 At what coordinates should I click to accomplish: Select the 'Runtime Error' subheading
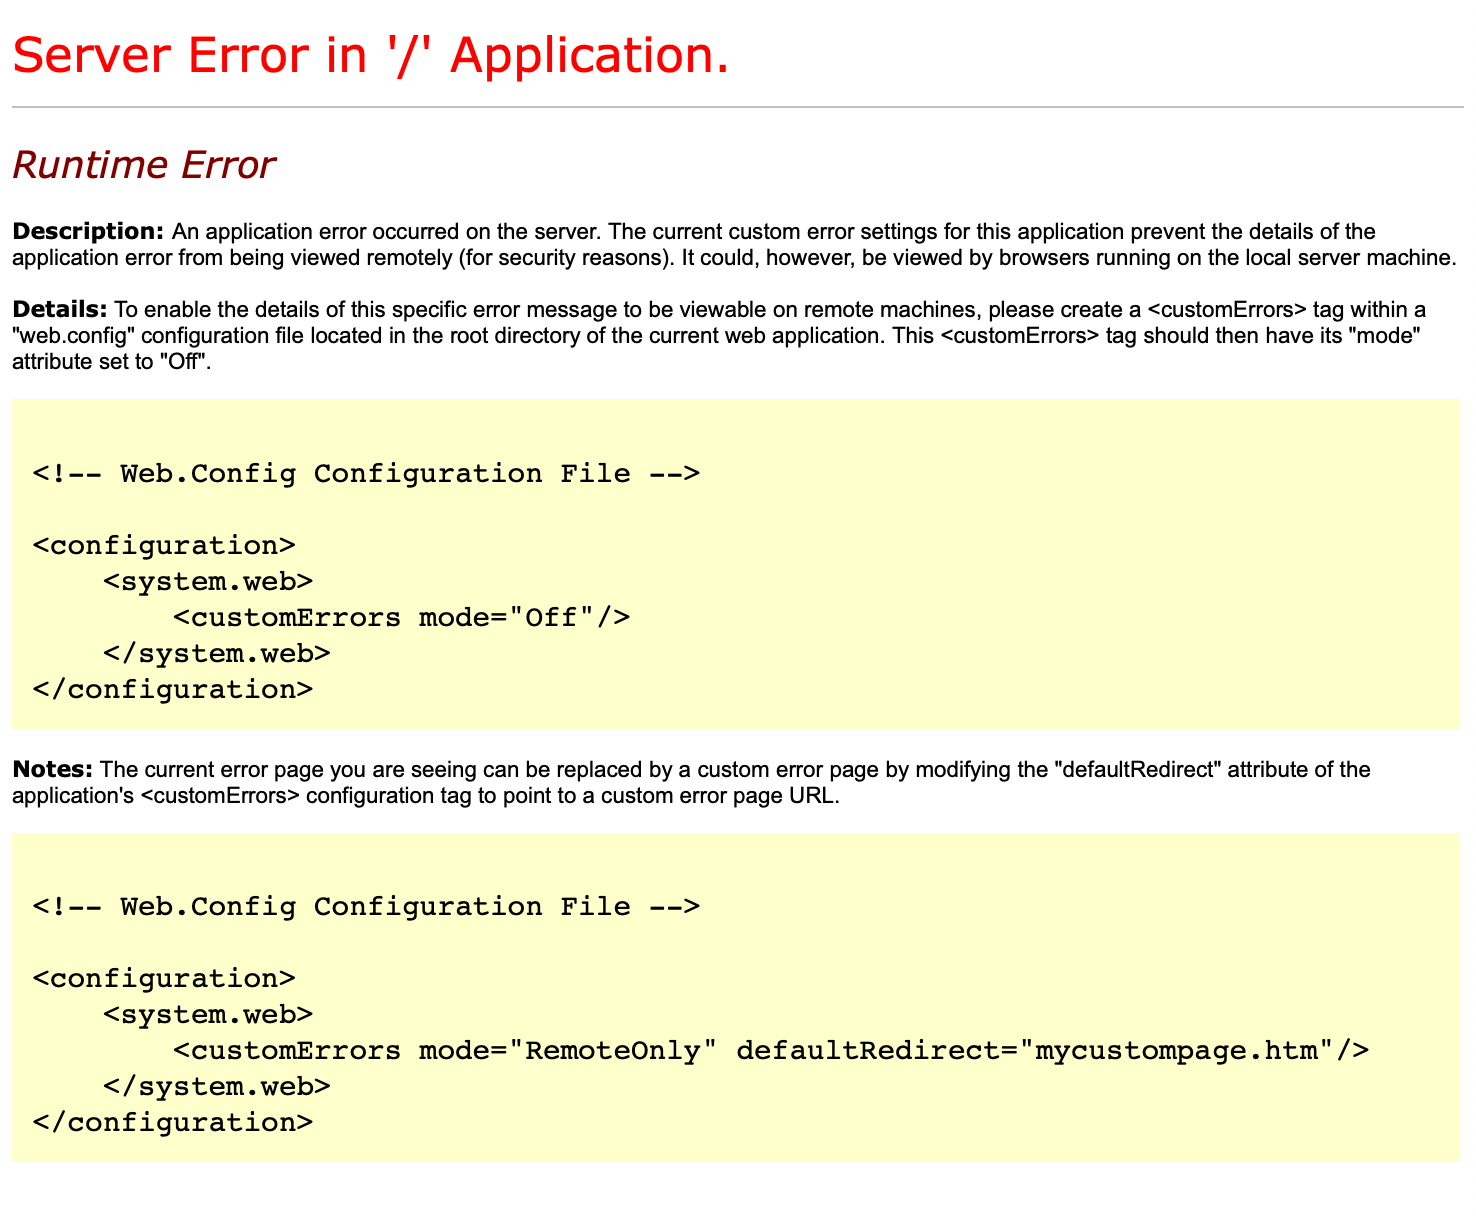[x=143, y=163]
